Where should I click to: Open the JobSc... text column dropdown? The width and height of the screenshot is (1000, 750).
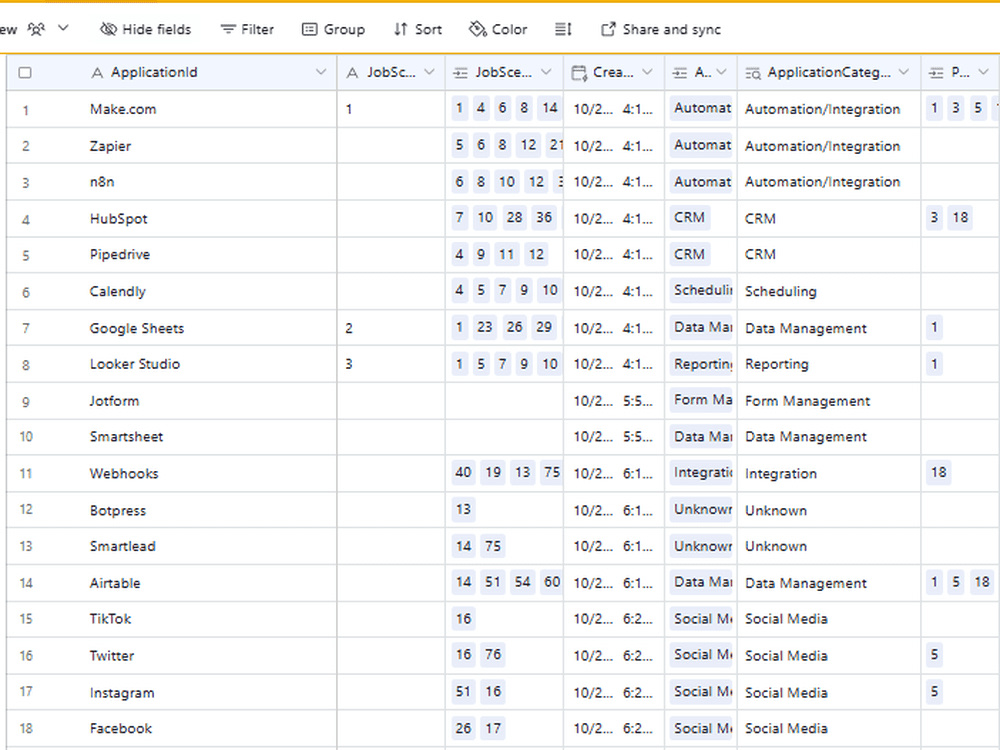(430, 72)
